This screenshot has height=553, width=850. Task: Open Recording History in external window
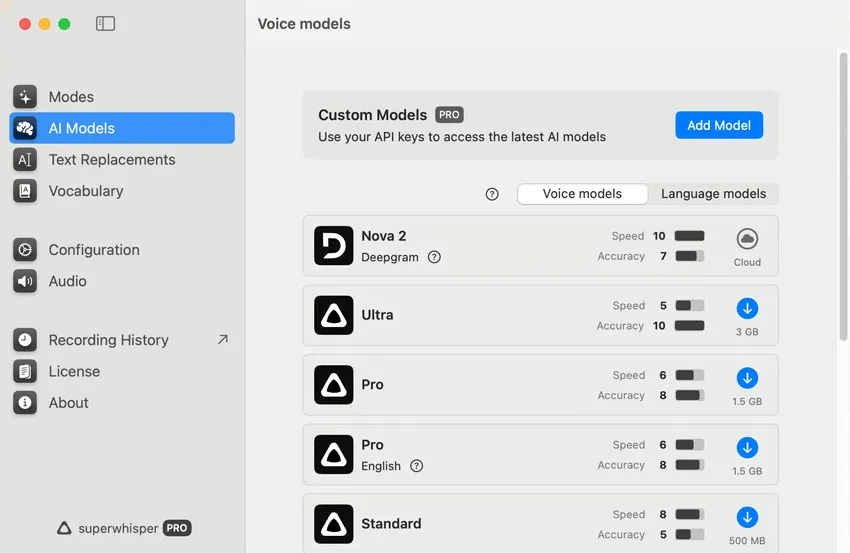[x=222, y=340]
